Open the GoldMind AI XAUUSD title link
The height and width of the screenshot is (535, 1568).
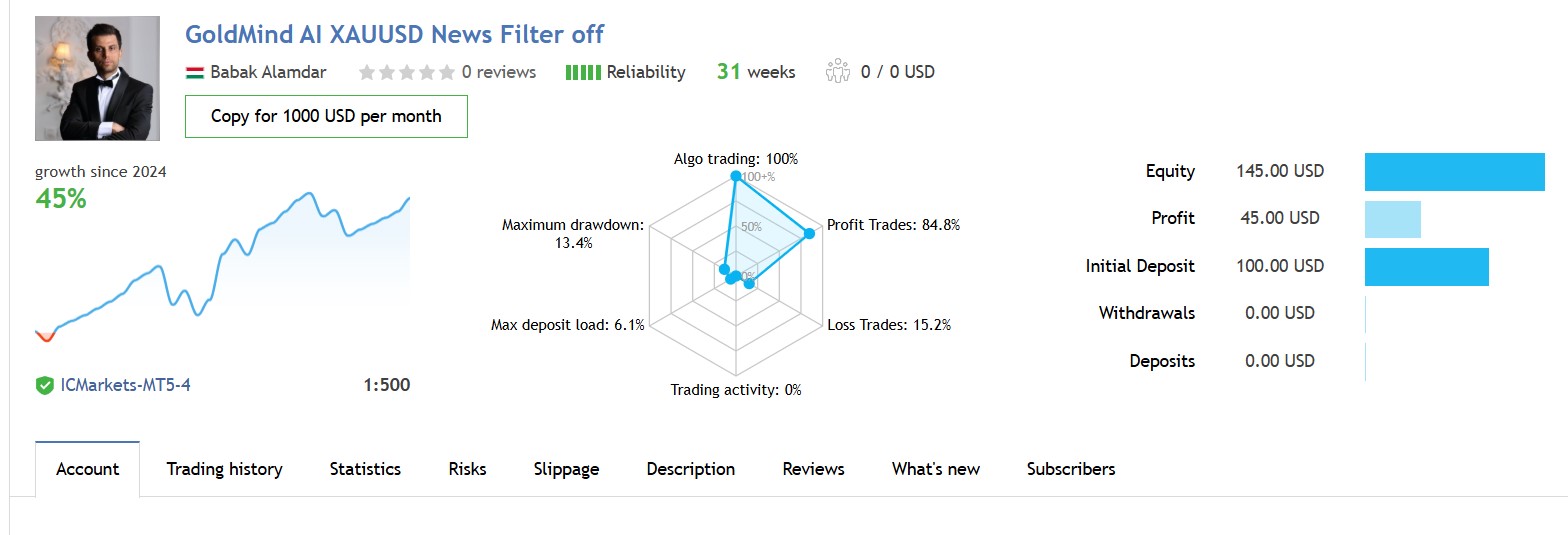click(394, 34)
